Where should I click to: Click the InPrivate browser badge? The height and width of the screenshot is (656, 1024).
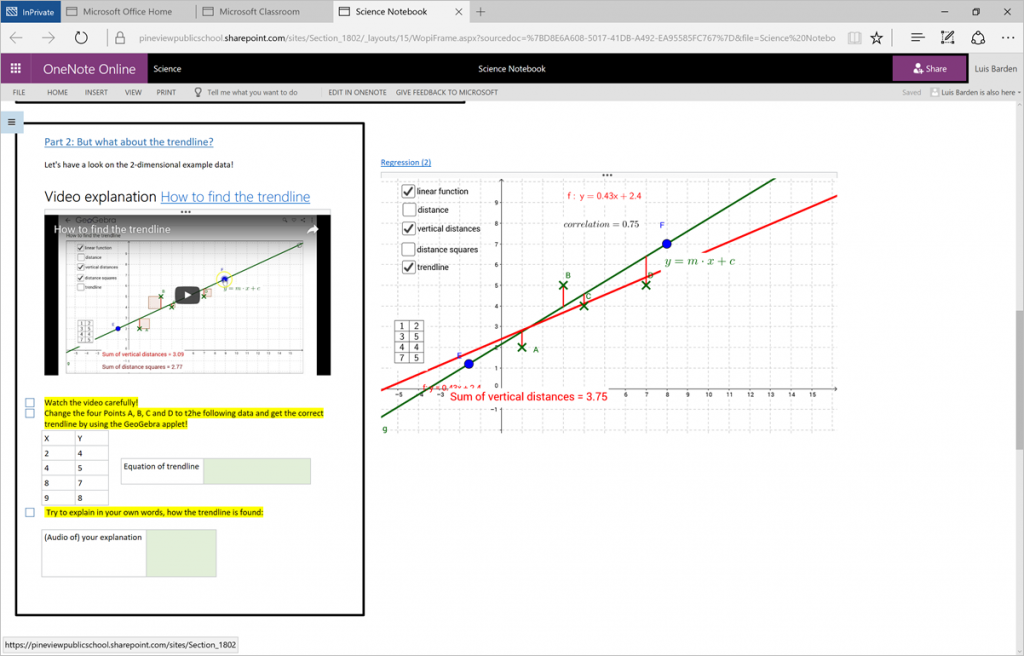[x=30, y=12]
